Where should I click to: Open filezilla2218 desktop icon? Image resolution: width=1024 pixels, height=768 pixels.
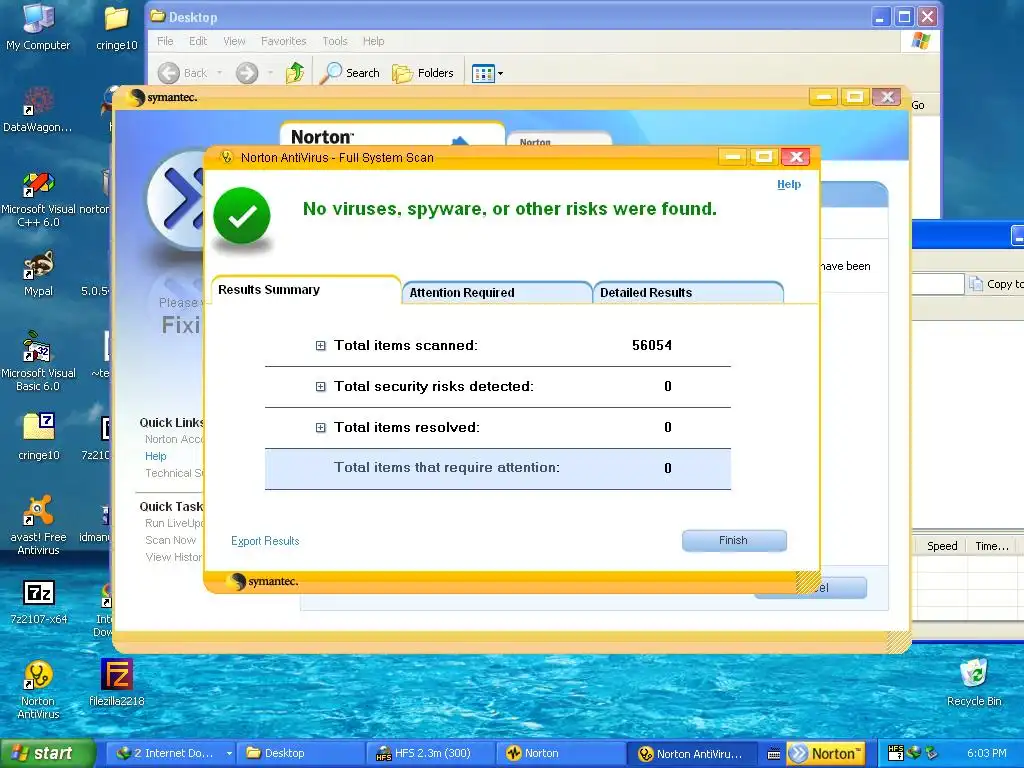tap(116, 682)
